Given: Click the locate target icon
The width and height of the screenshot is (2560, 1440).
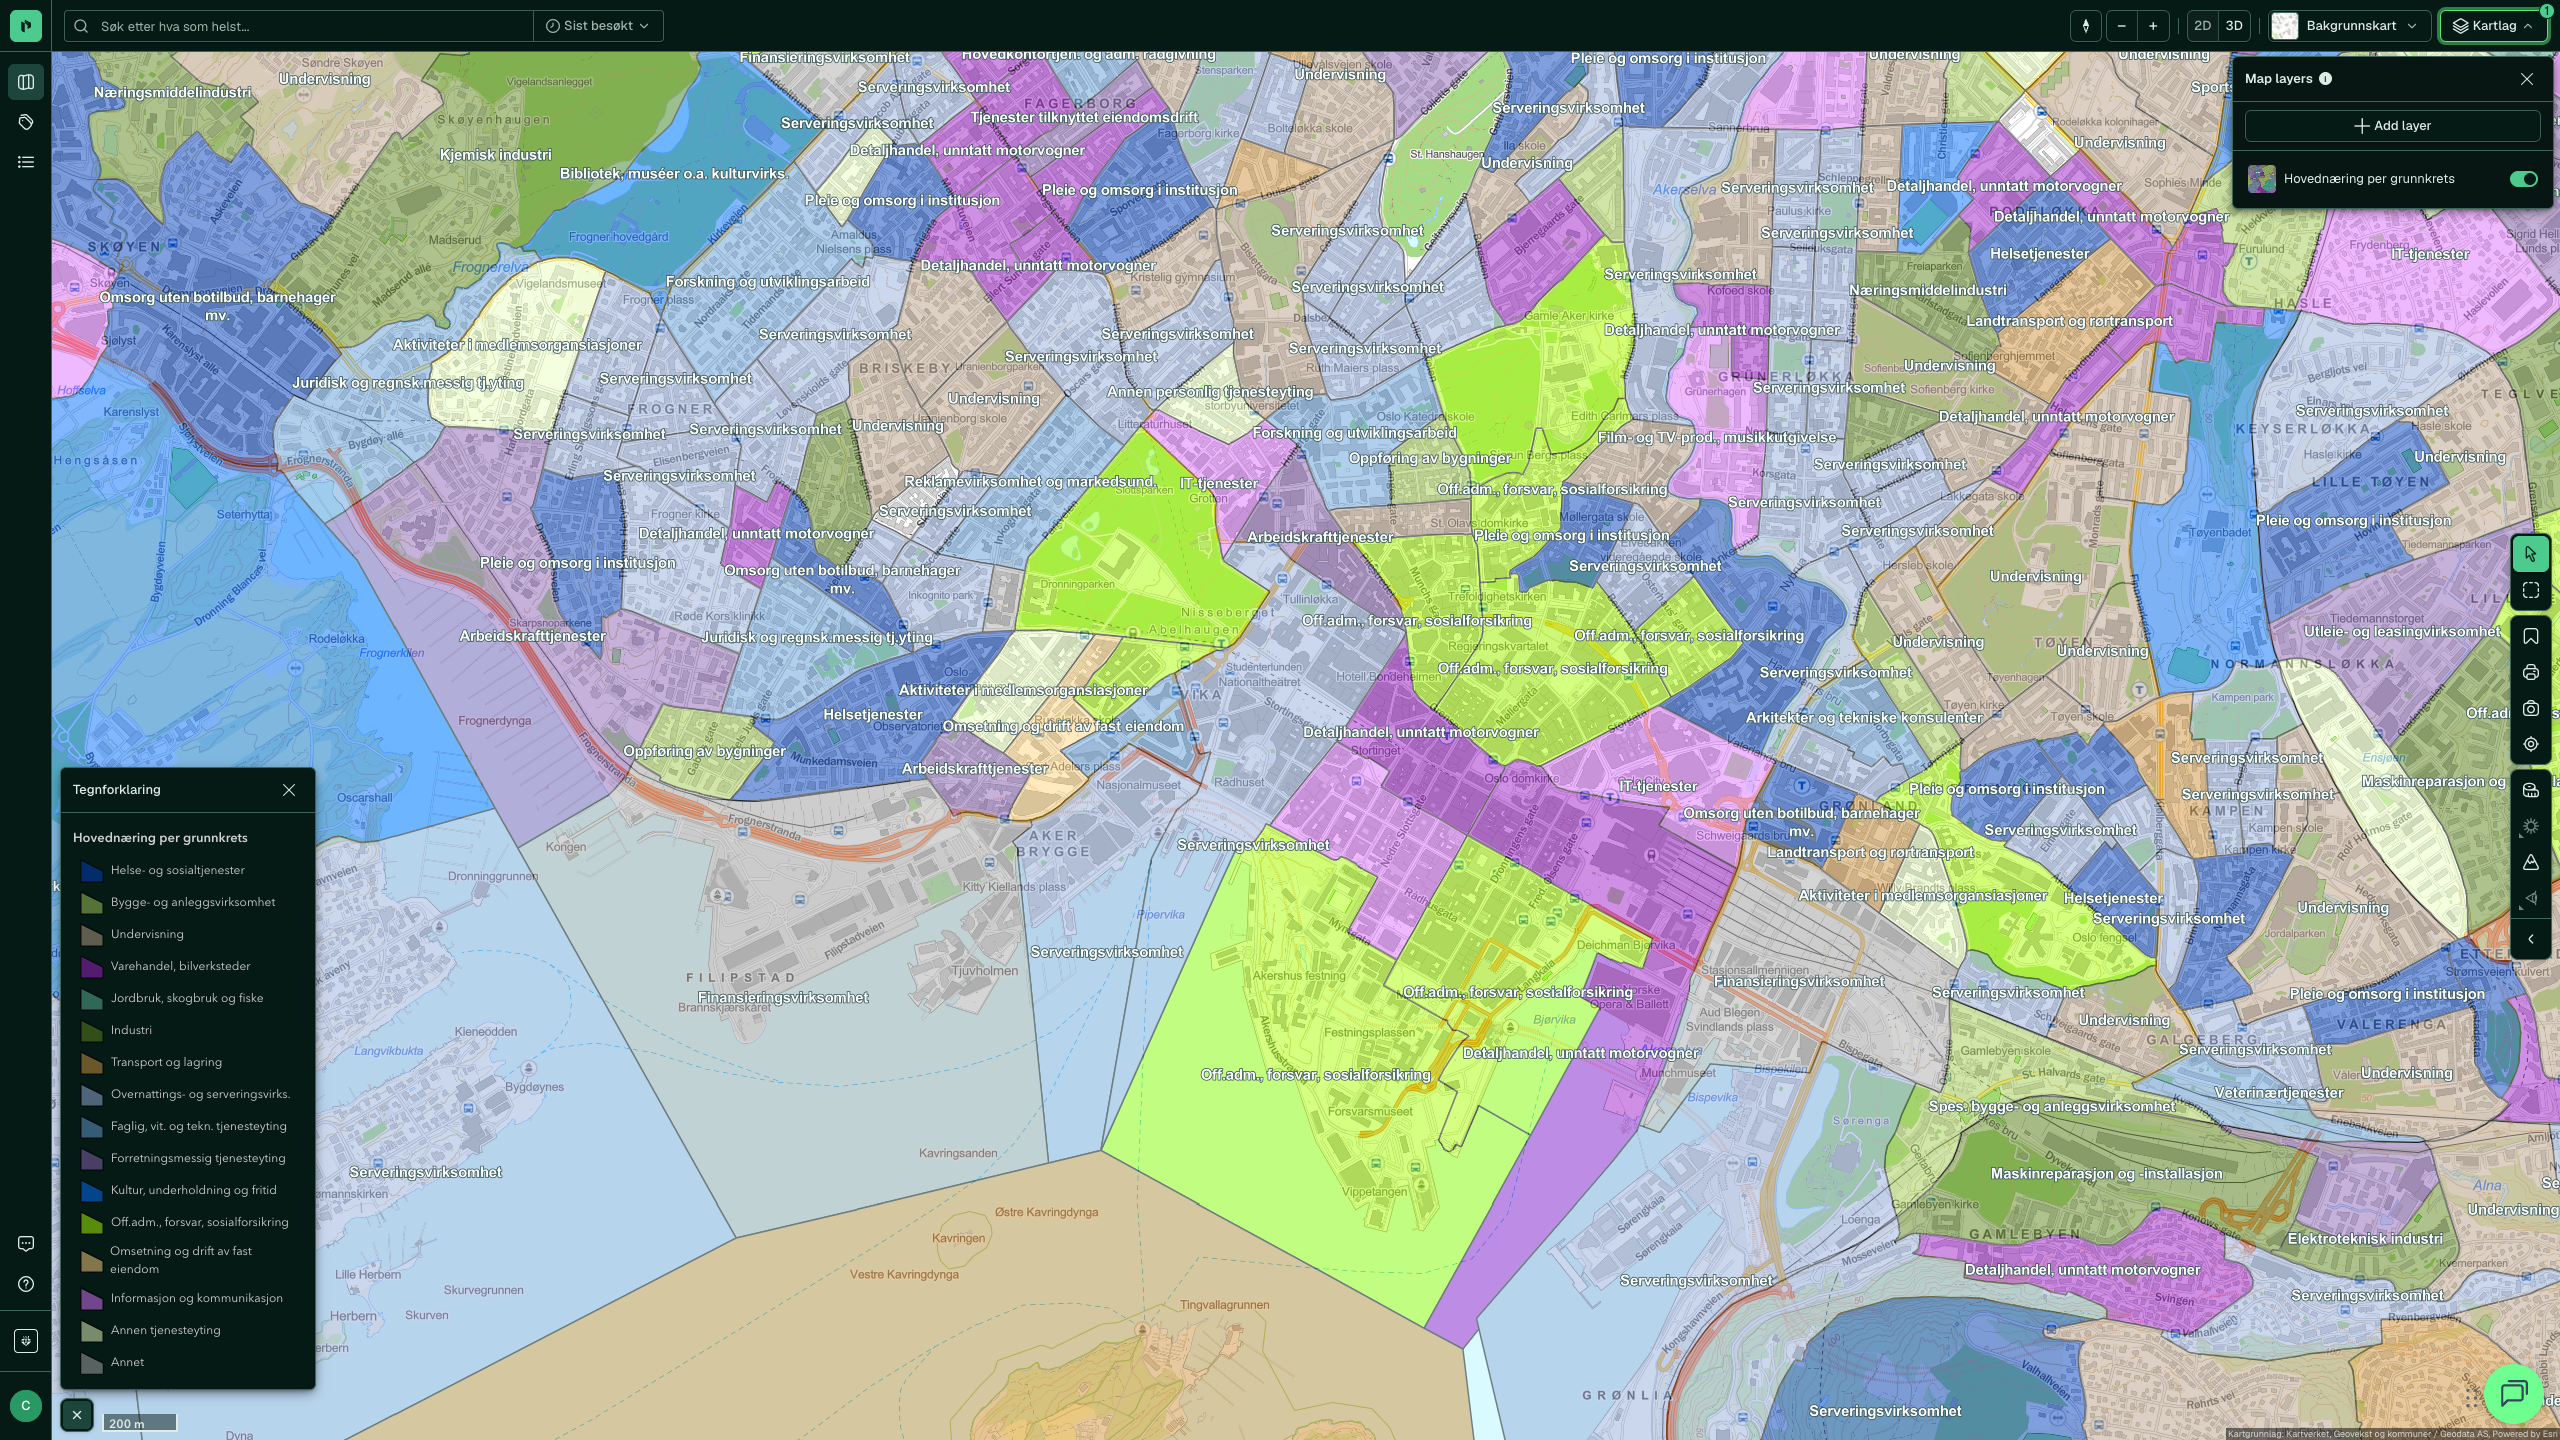Looking at the screenshot, I should (x=2531, y=745).
